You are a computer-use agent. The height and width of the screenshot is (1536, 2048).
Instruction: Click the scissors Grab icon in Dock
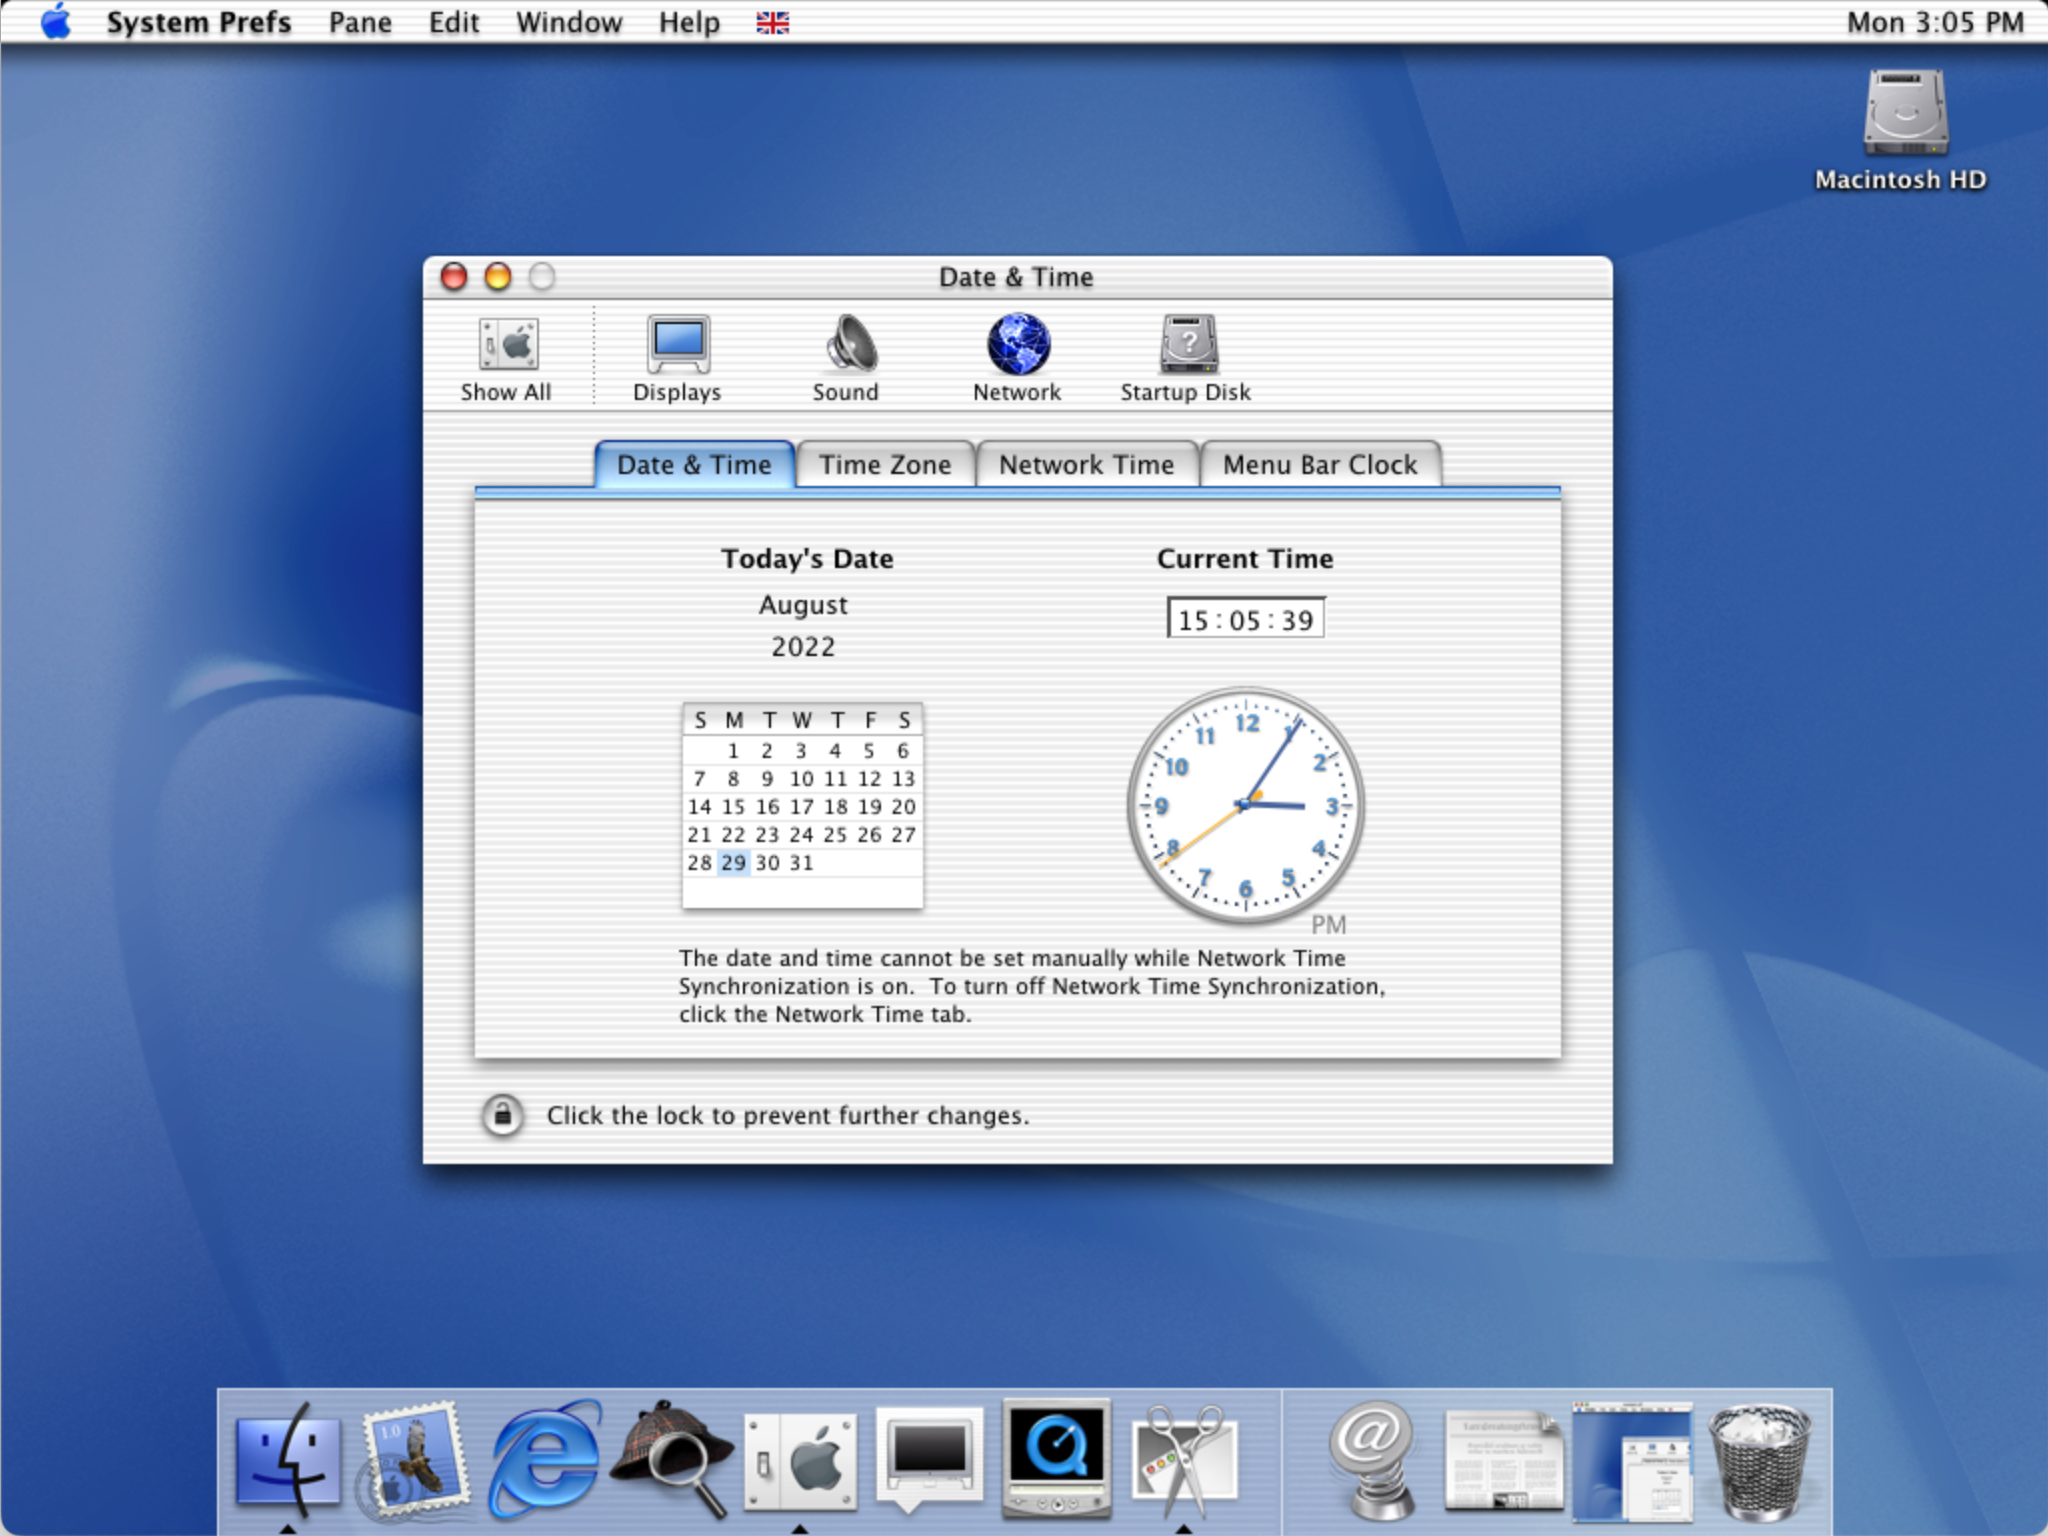coord(1184,1460)
